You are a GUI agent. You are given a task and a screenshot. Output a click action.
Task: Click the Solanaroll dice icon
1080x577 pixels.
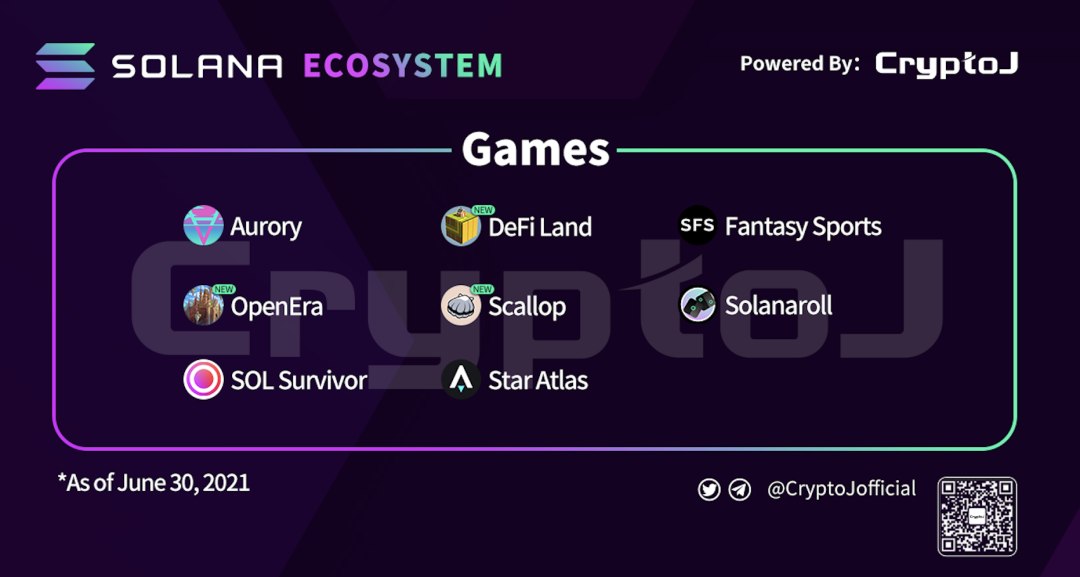pyautogui.click(x=698, y=305)
